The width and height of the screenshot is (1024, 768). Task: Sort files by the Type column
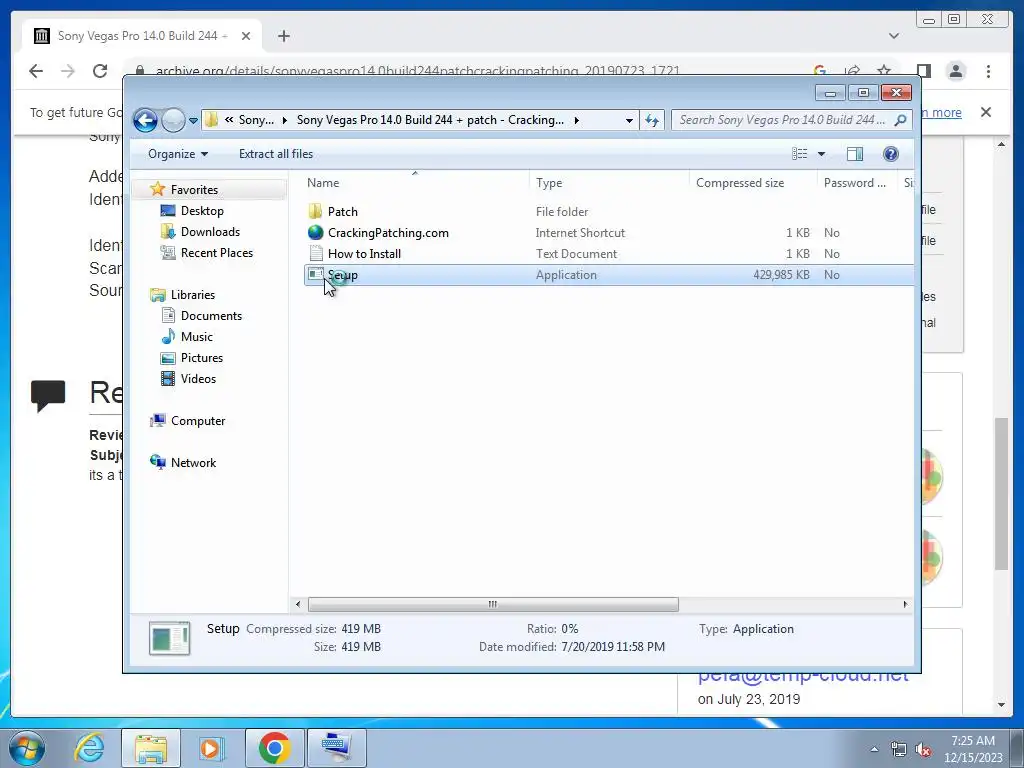click(x=609, y=183)
